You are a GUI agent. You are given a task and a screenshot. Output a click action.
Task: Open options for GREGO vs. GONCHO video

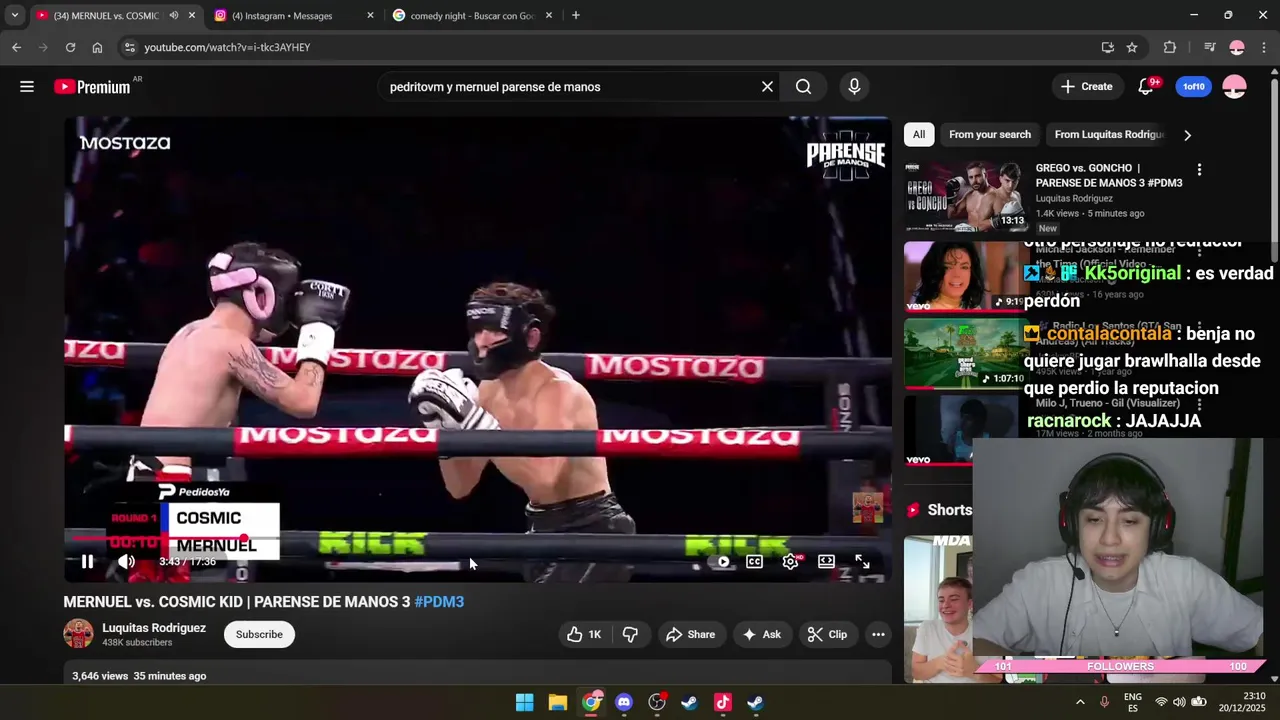point(1199,170)
